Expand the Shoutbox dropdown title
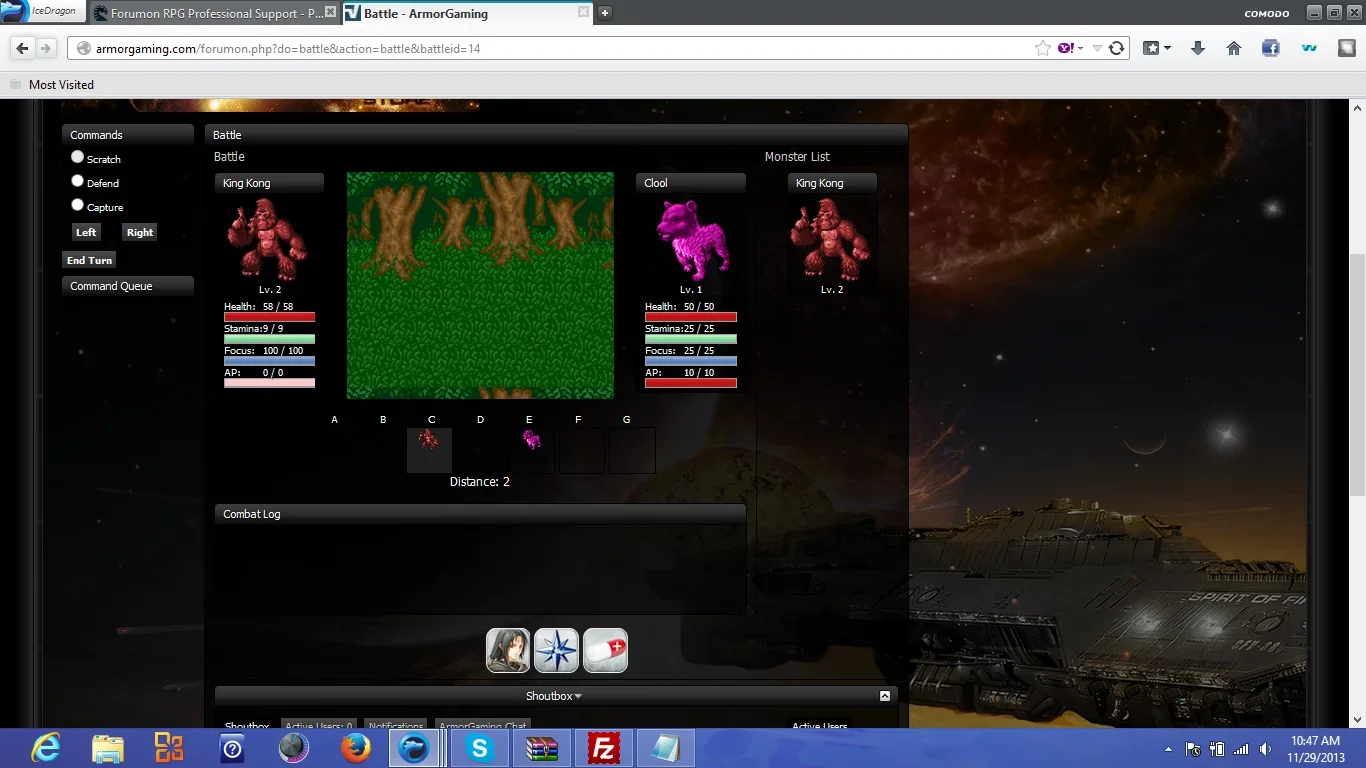Image resolution: width=1366 pixels, height=768 pixels. pyautogui.click(x=554, y=696)
